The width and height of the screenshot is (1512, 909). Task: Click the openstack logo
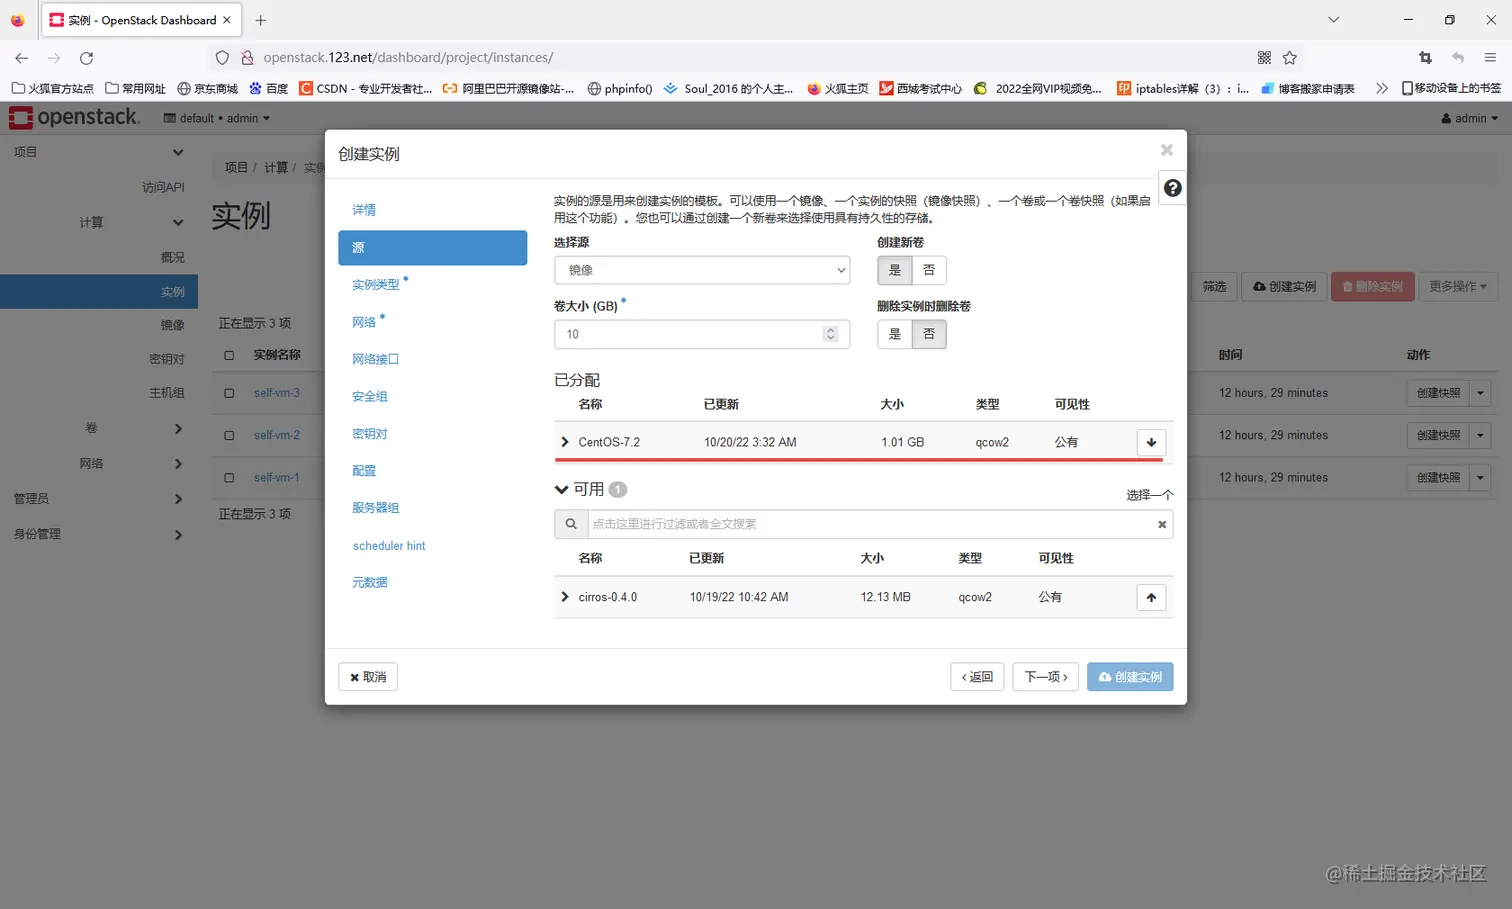(x=74, y=118)
